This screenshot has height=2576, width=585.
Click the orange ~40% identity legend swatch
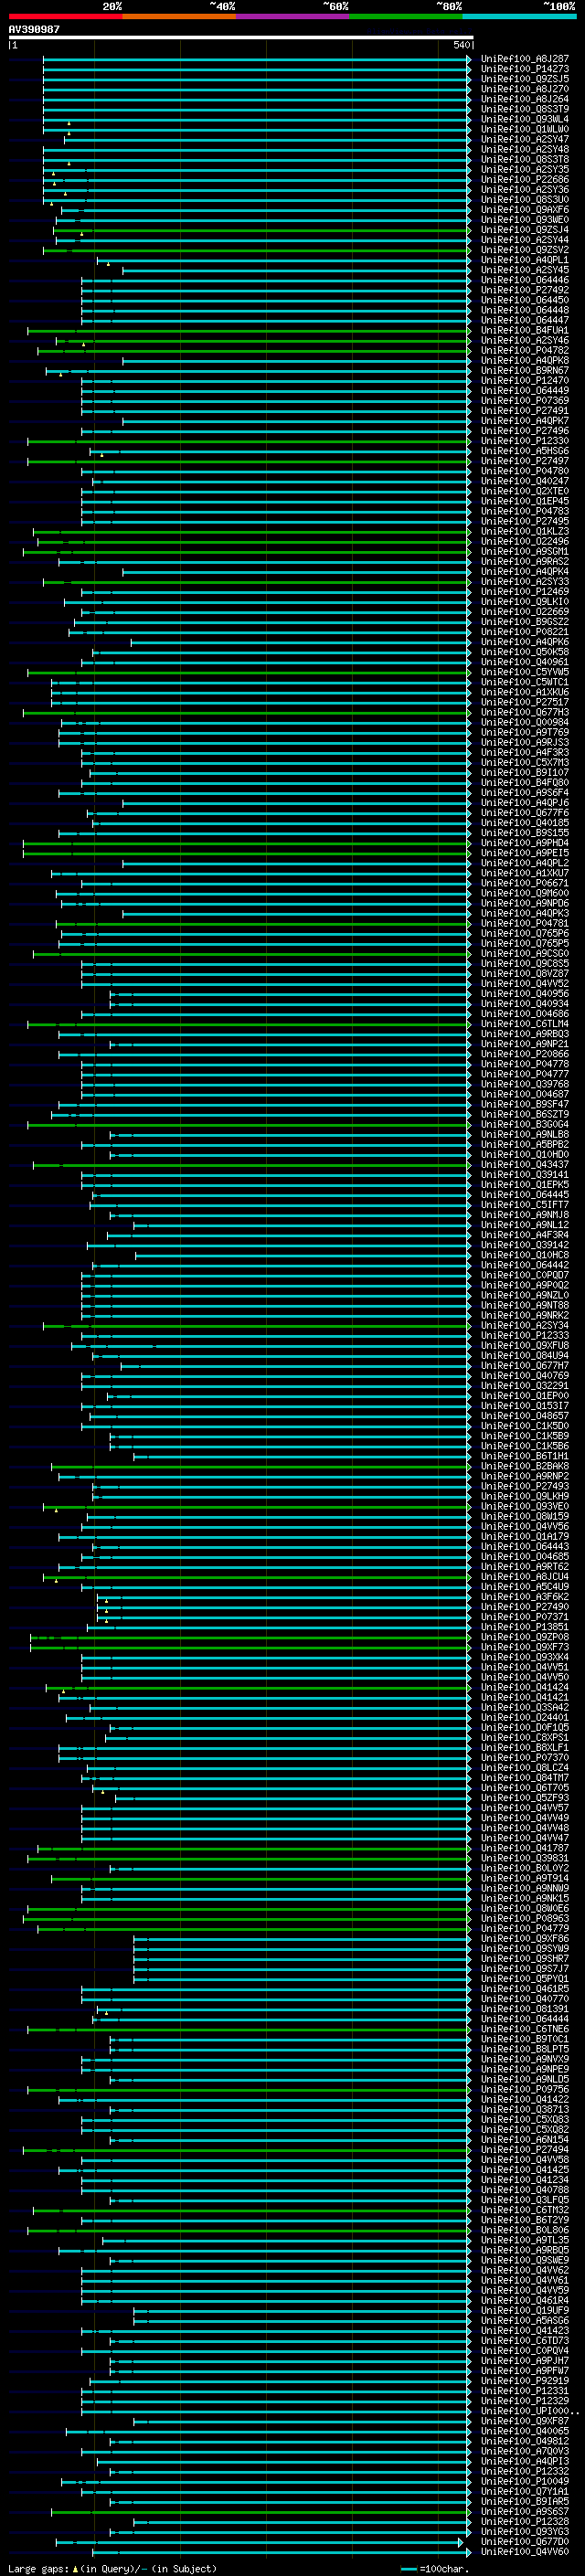(179, 16)
